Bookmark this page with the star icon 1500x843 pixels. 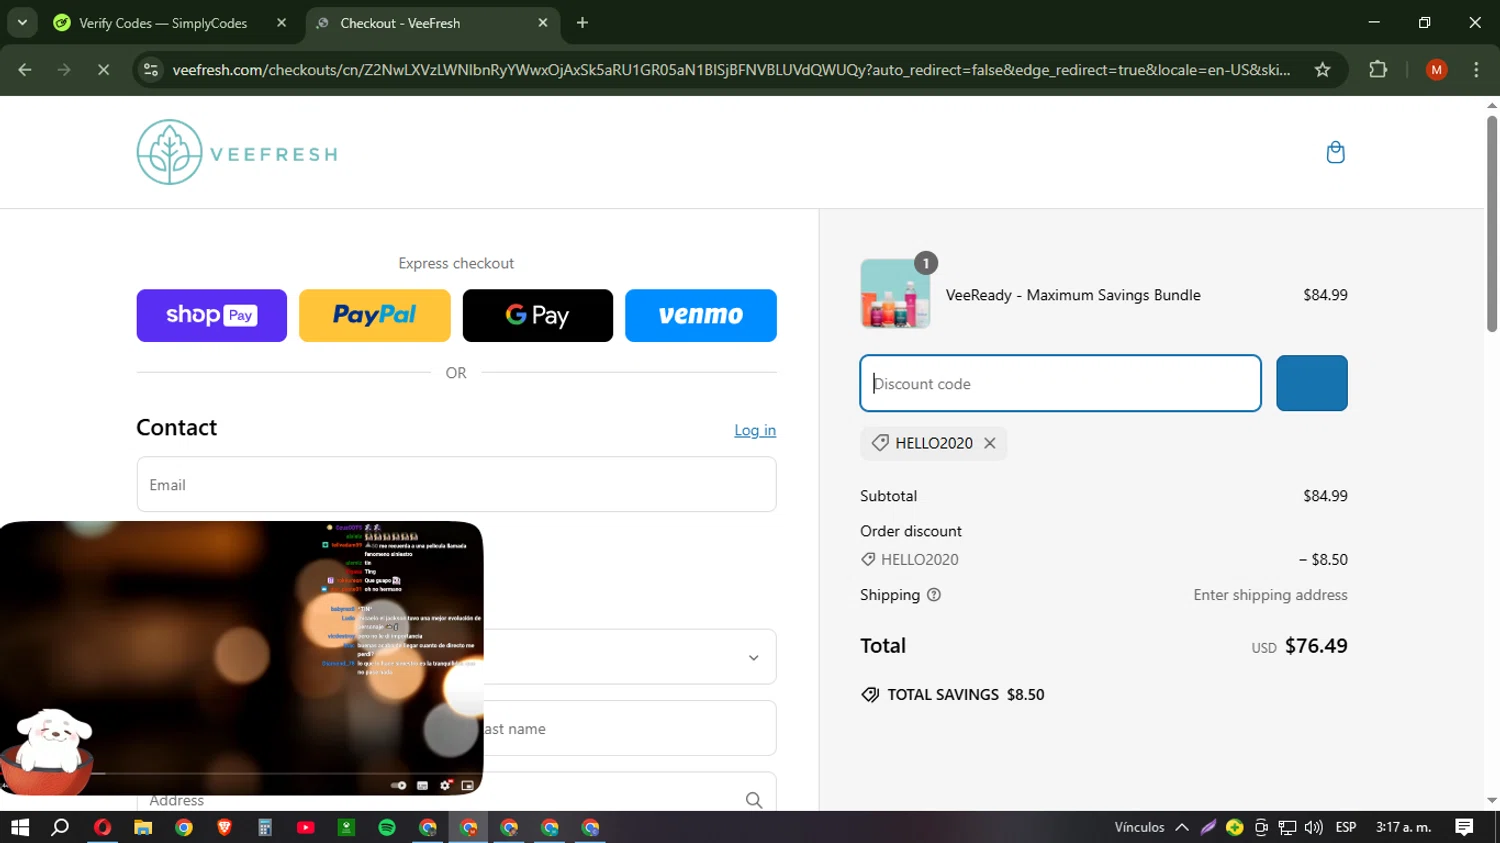tap(1322, 70)
